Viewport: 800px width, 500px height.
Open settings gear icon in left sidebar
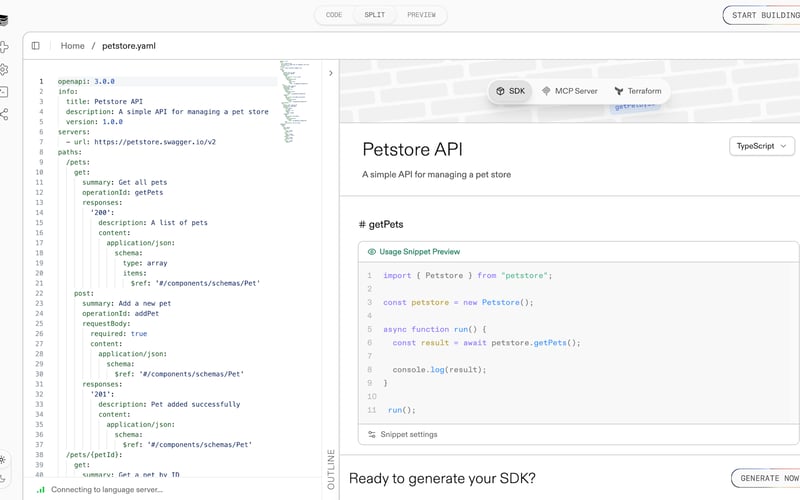coord(4,69)
